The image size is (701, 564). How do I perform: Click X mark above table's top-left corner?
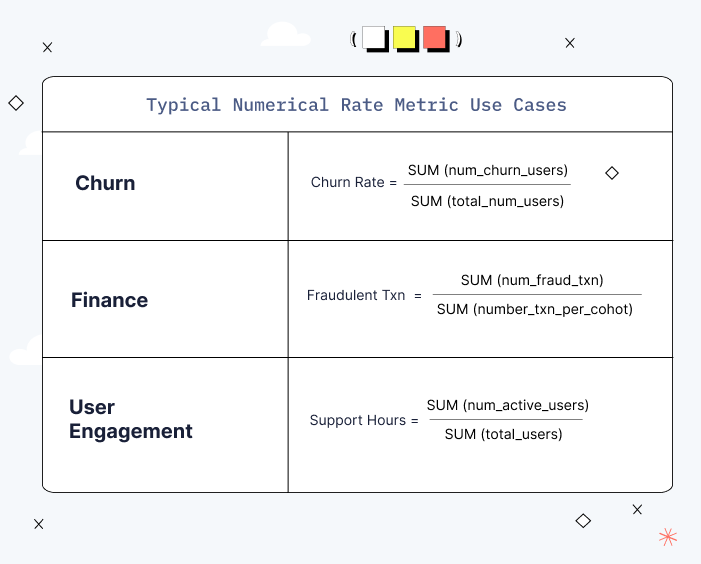click(47, 47)
